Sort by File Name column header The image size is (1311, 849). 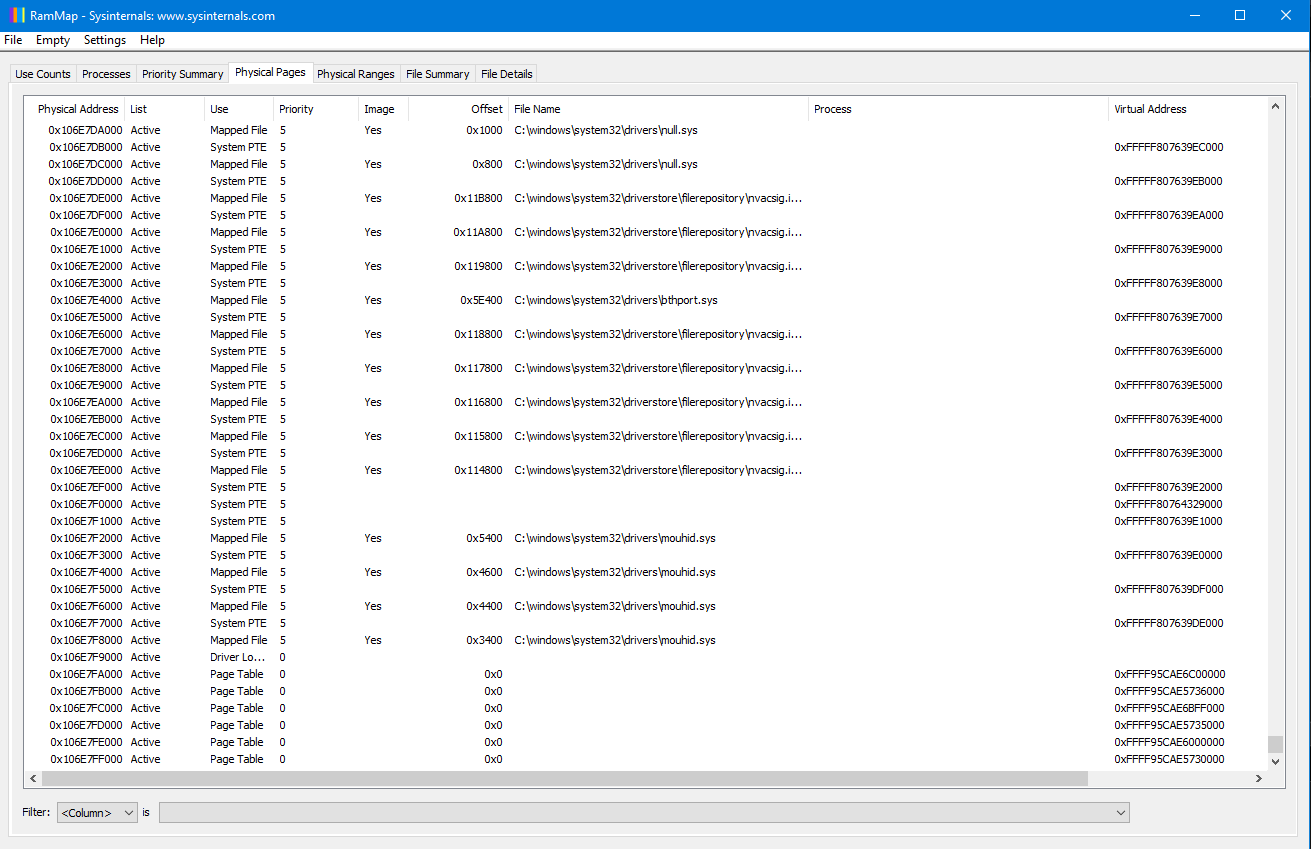[658, 109]
